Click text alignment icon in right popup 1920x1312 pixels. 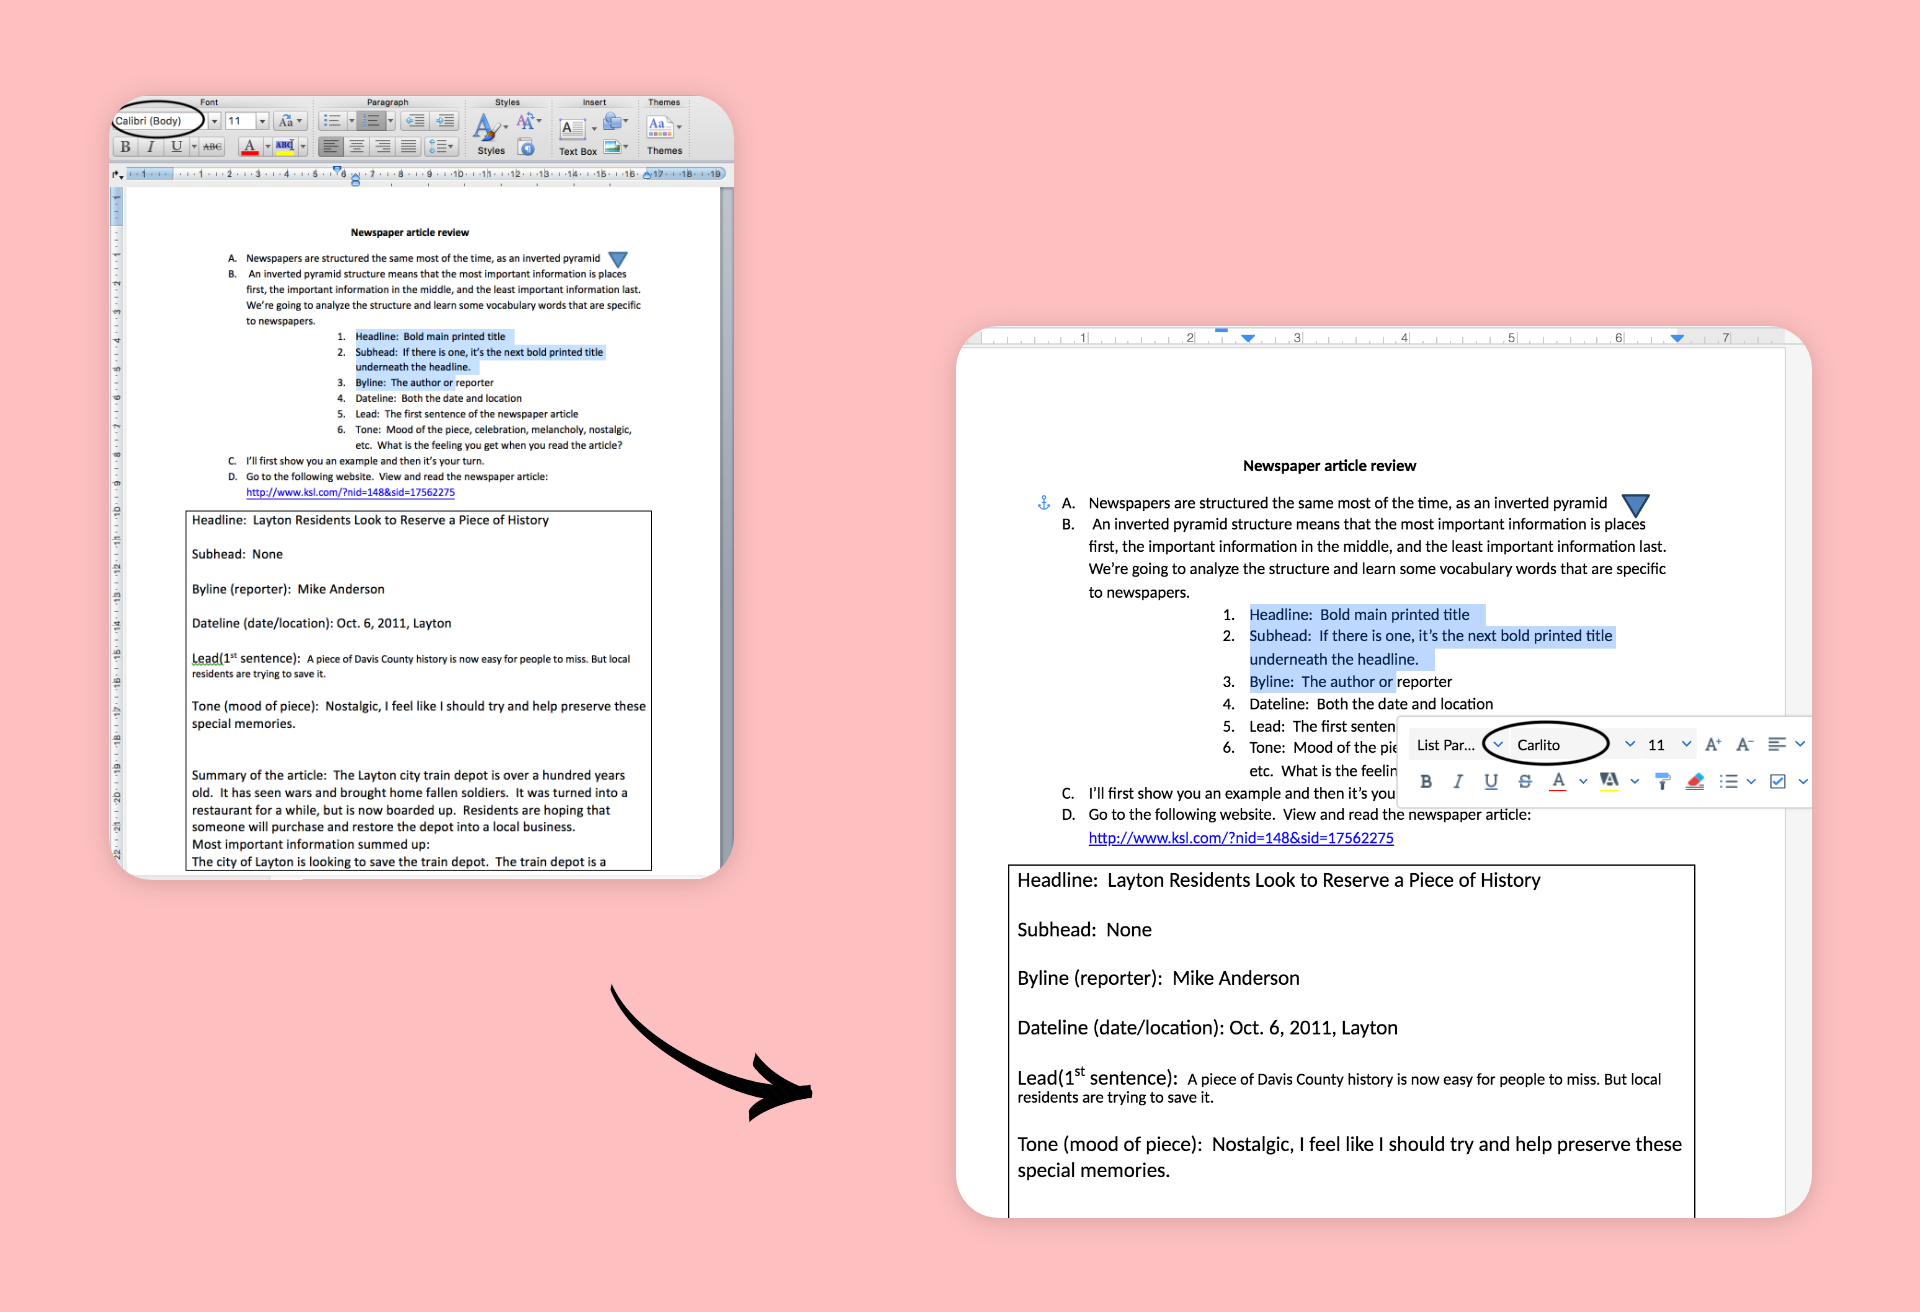pos(1777,744)
